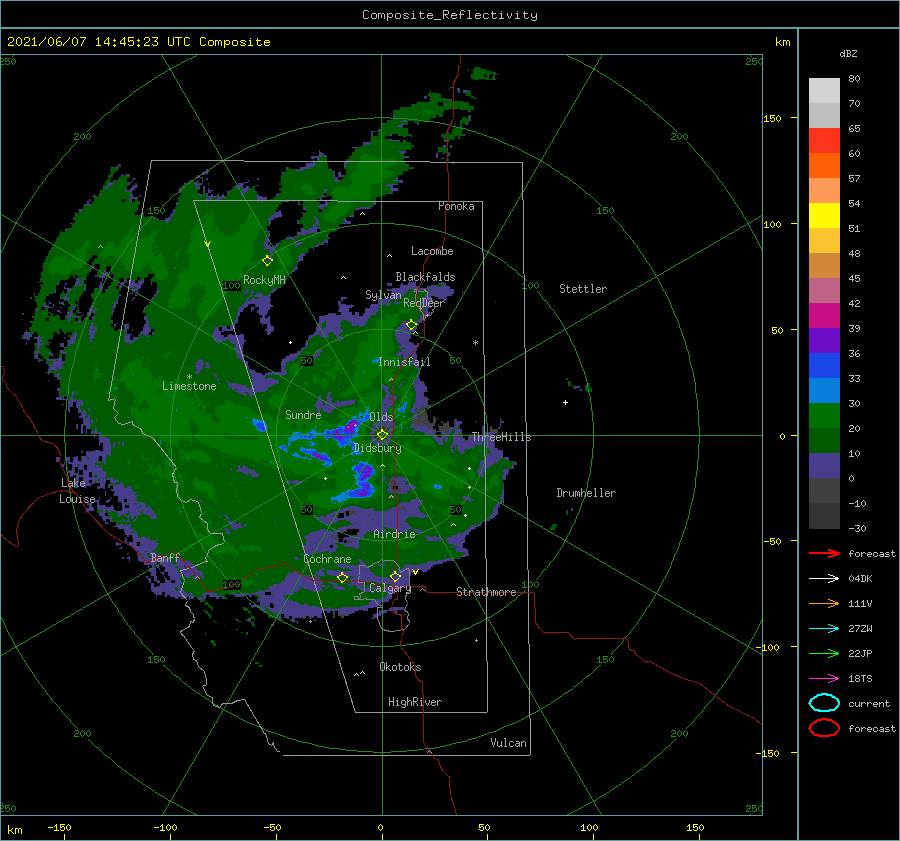Click the yellow diamond marker above Calgary

point(395,576)
